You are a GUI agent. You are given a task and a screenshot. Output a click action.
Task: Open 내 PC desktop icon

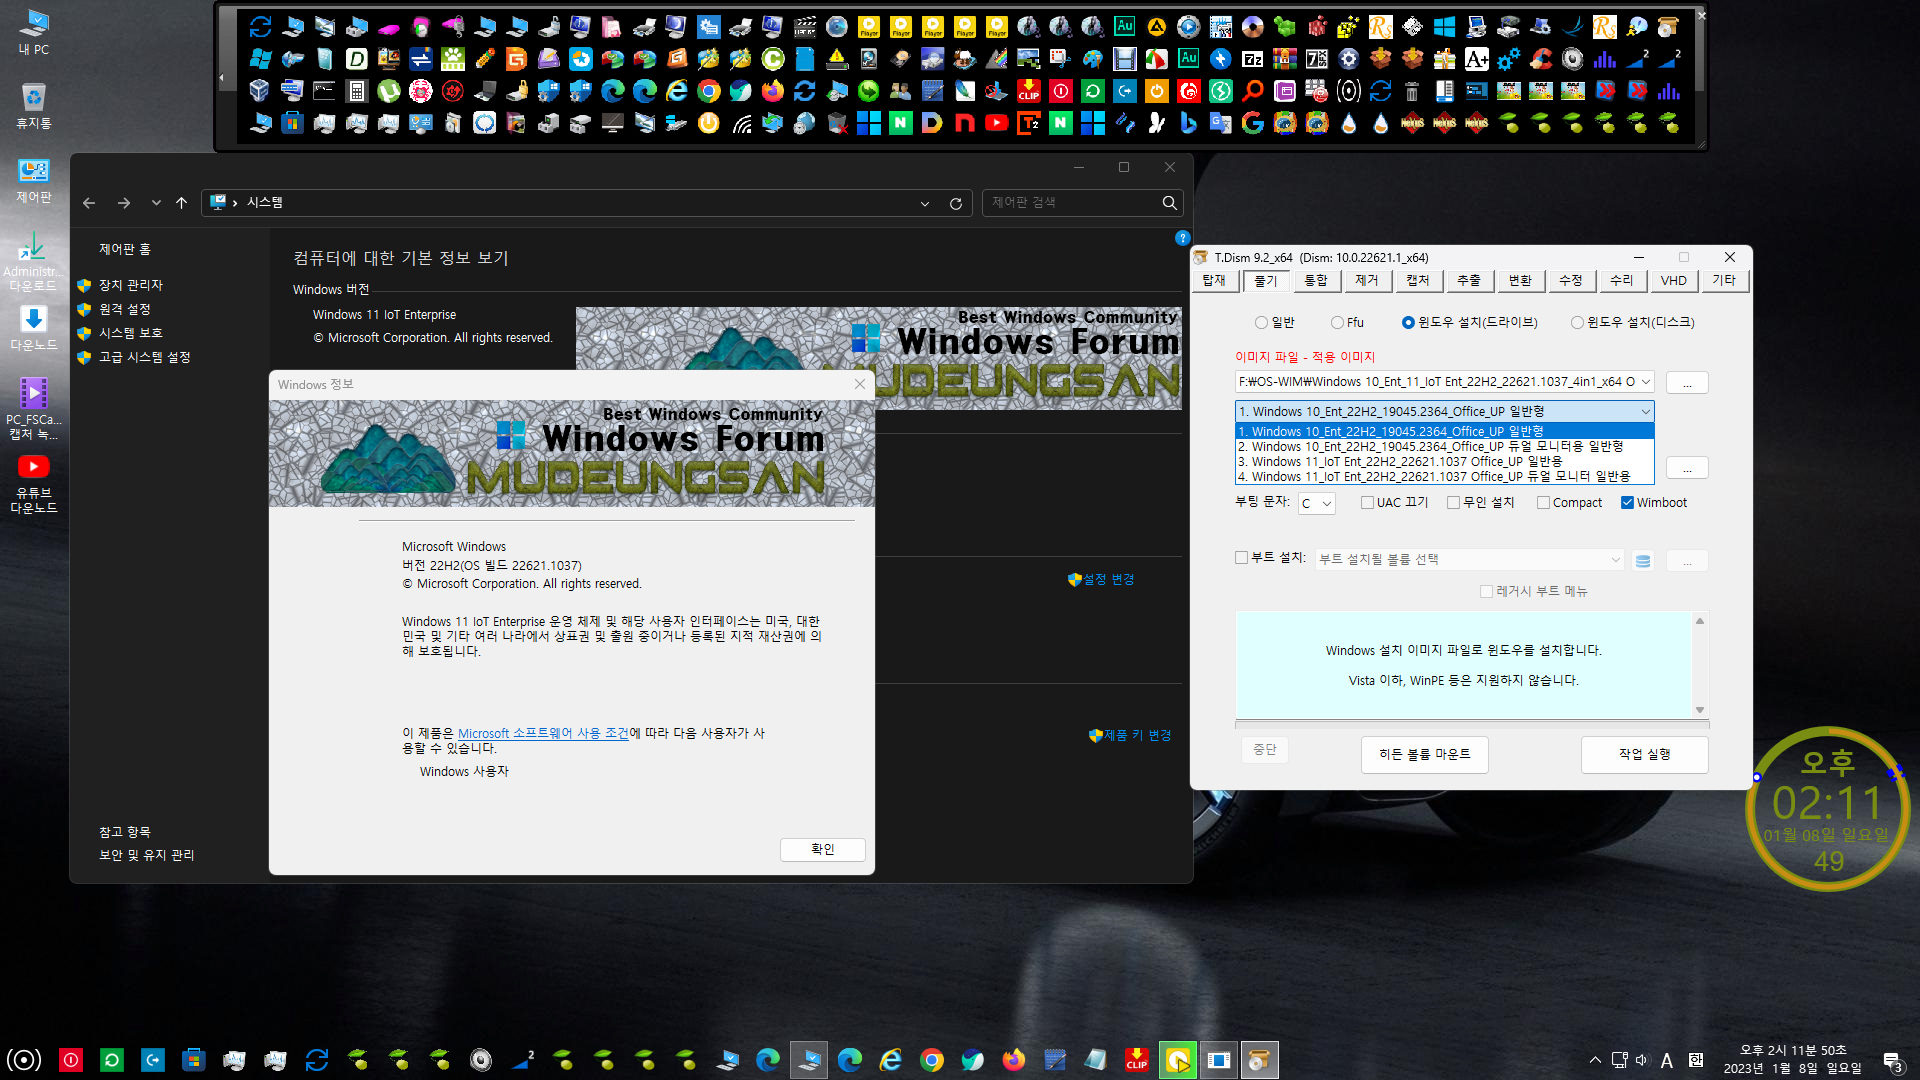point(34,32)
